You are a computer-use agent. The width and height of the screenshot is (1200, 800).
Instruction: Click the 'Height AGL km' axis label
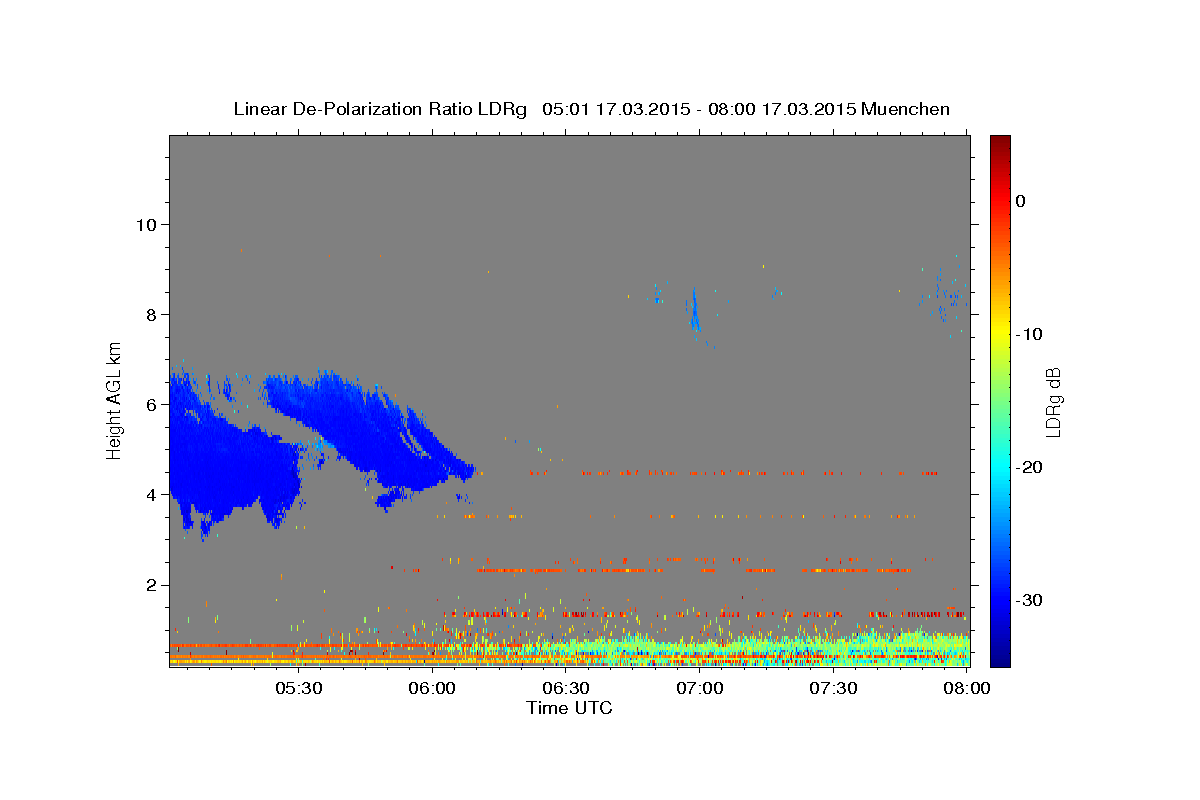point(115,401)
